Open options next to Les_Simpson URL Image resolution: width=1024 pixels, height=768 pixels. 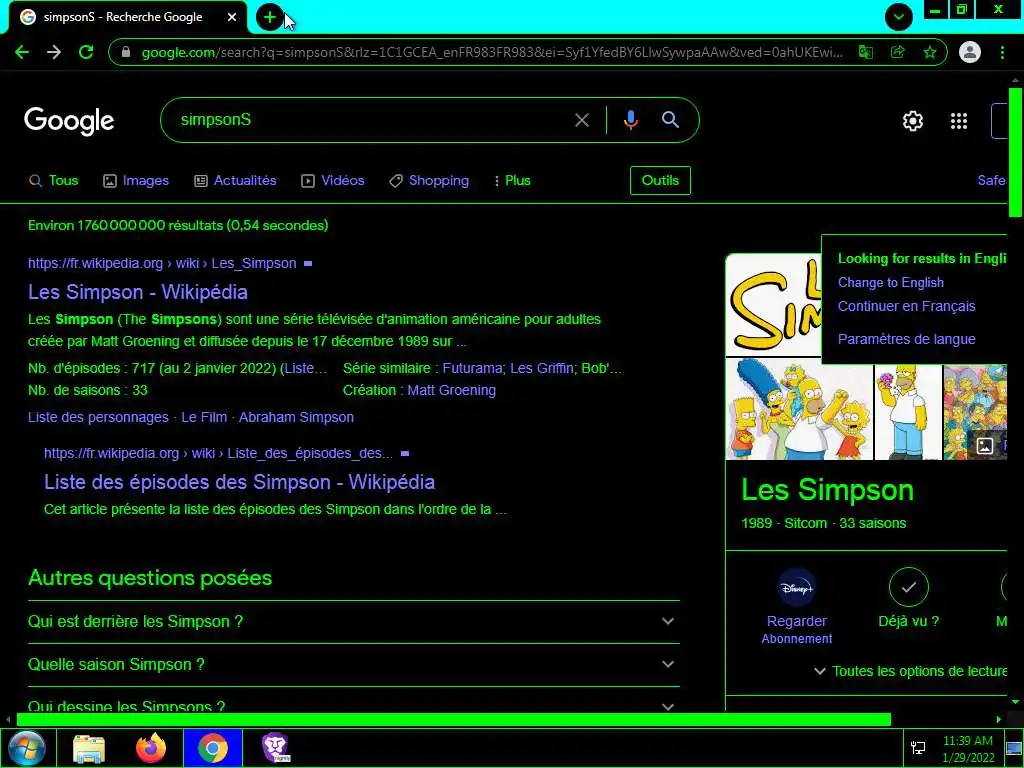click(308, 264)
